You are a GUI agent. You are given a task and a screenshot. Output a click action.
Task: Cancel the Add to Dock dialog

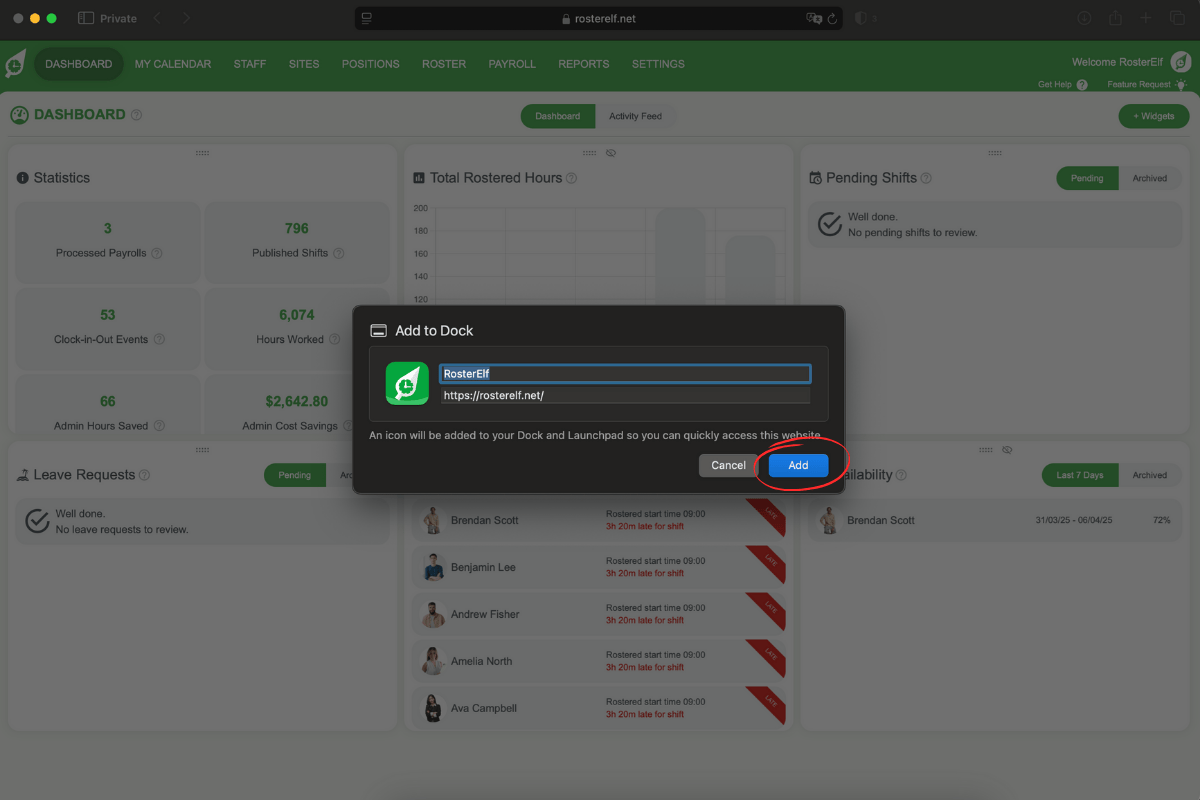pos(728,465)
